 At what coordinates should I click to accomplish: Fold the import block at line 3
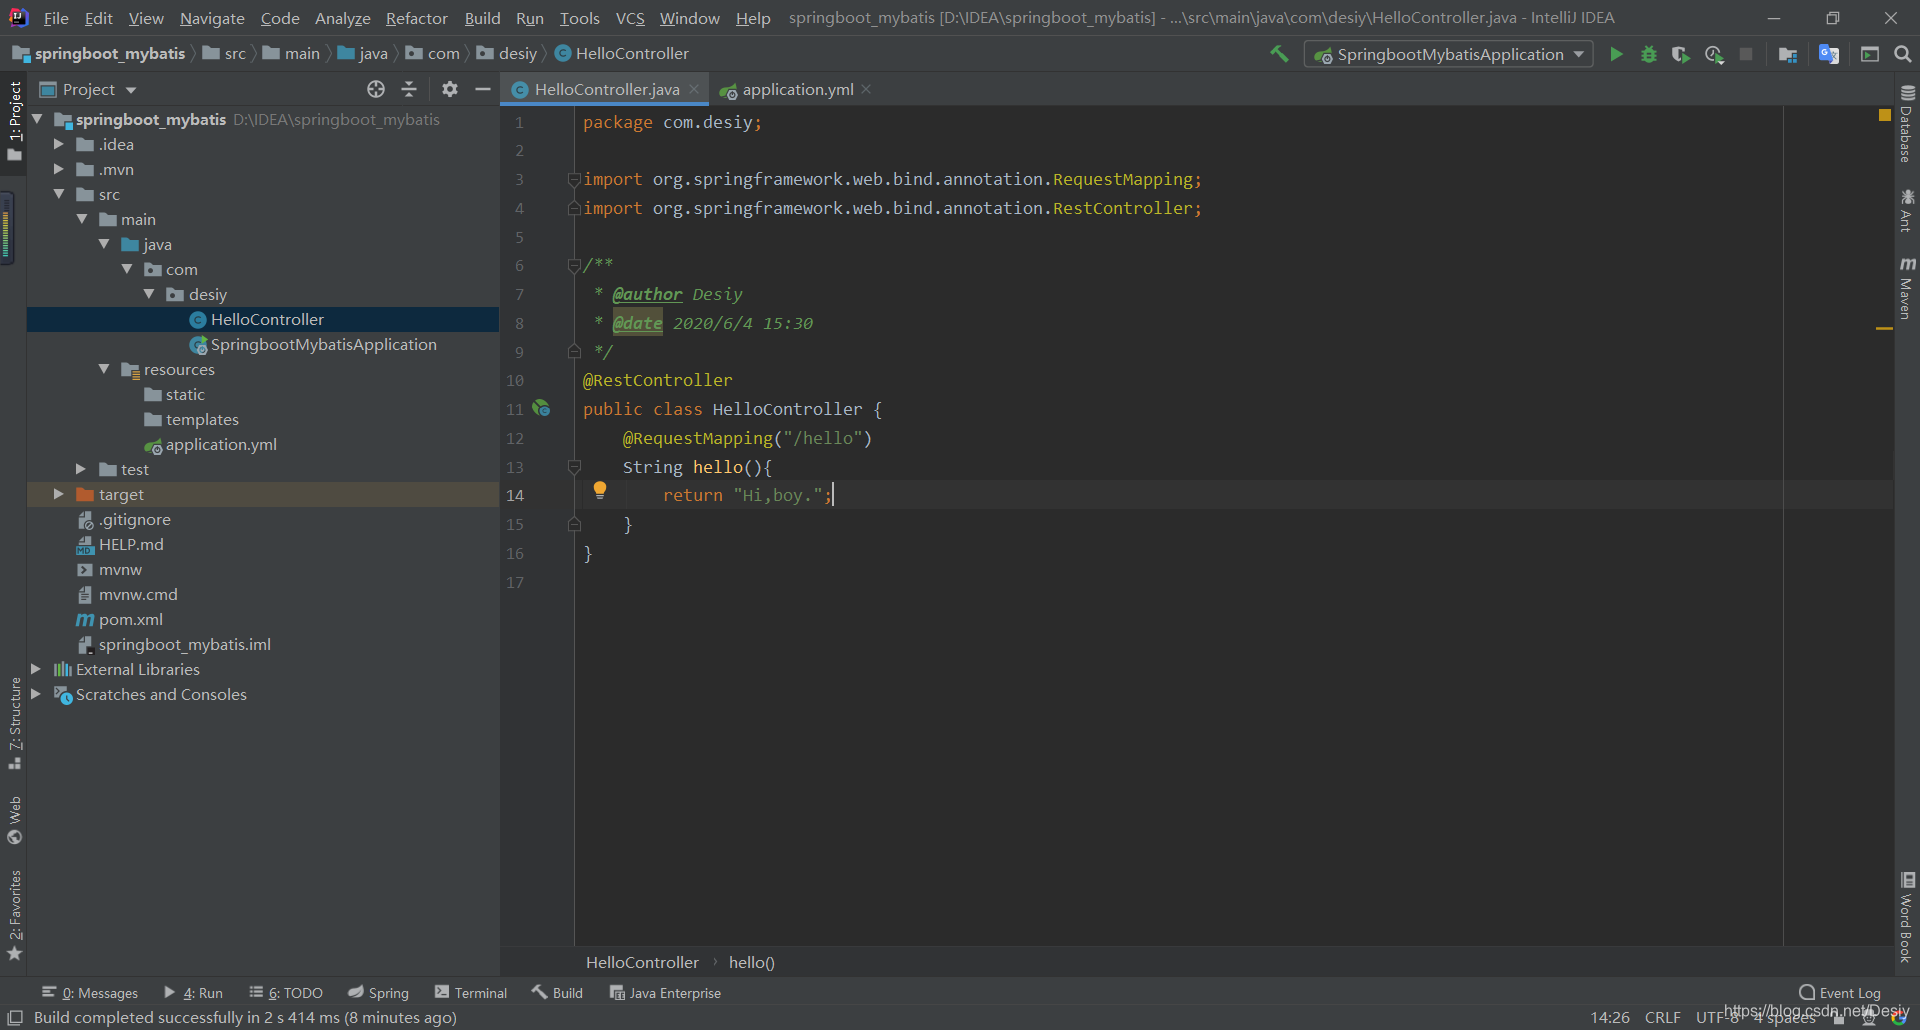tap(574, 179)
